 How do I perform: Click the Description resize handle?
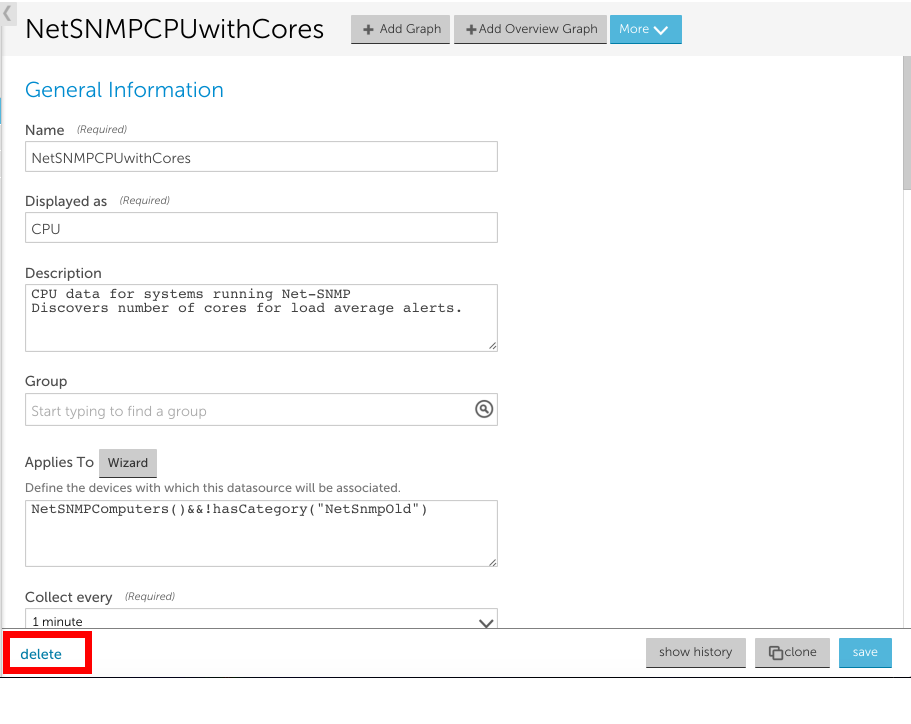(492, 346)
